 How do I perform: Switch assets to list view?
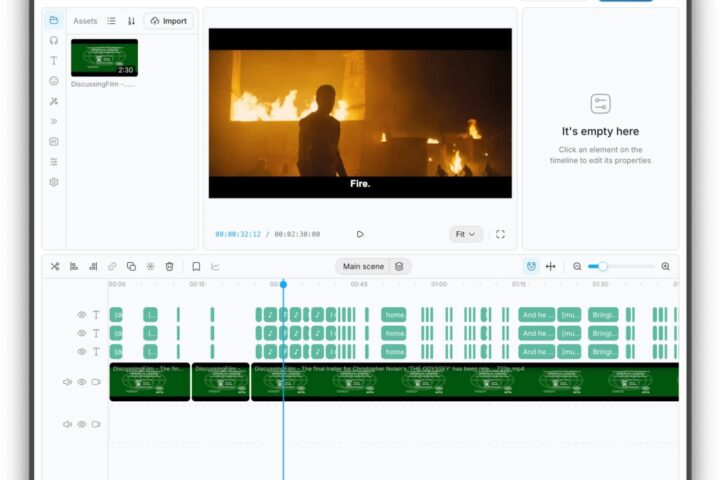(x=111, y=21)
